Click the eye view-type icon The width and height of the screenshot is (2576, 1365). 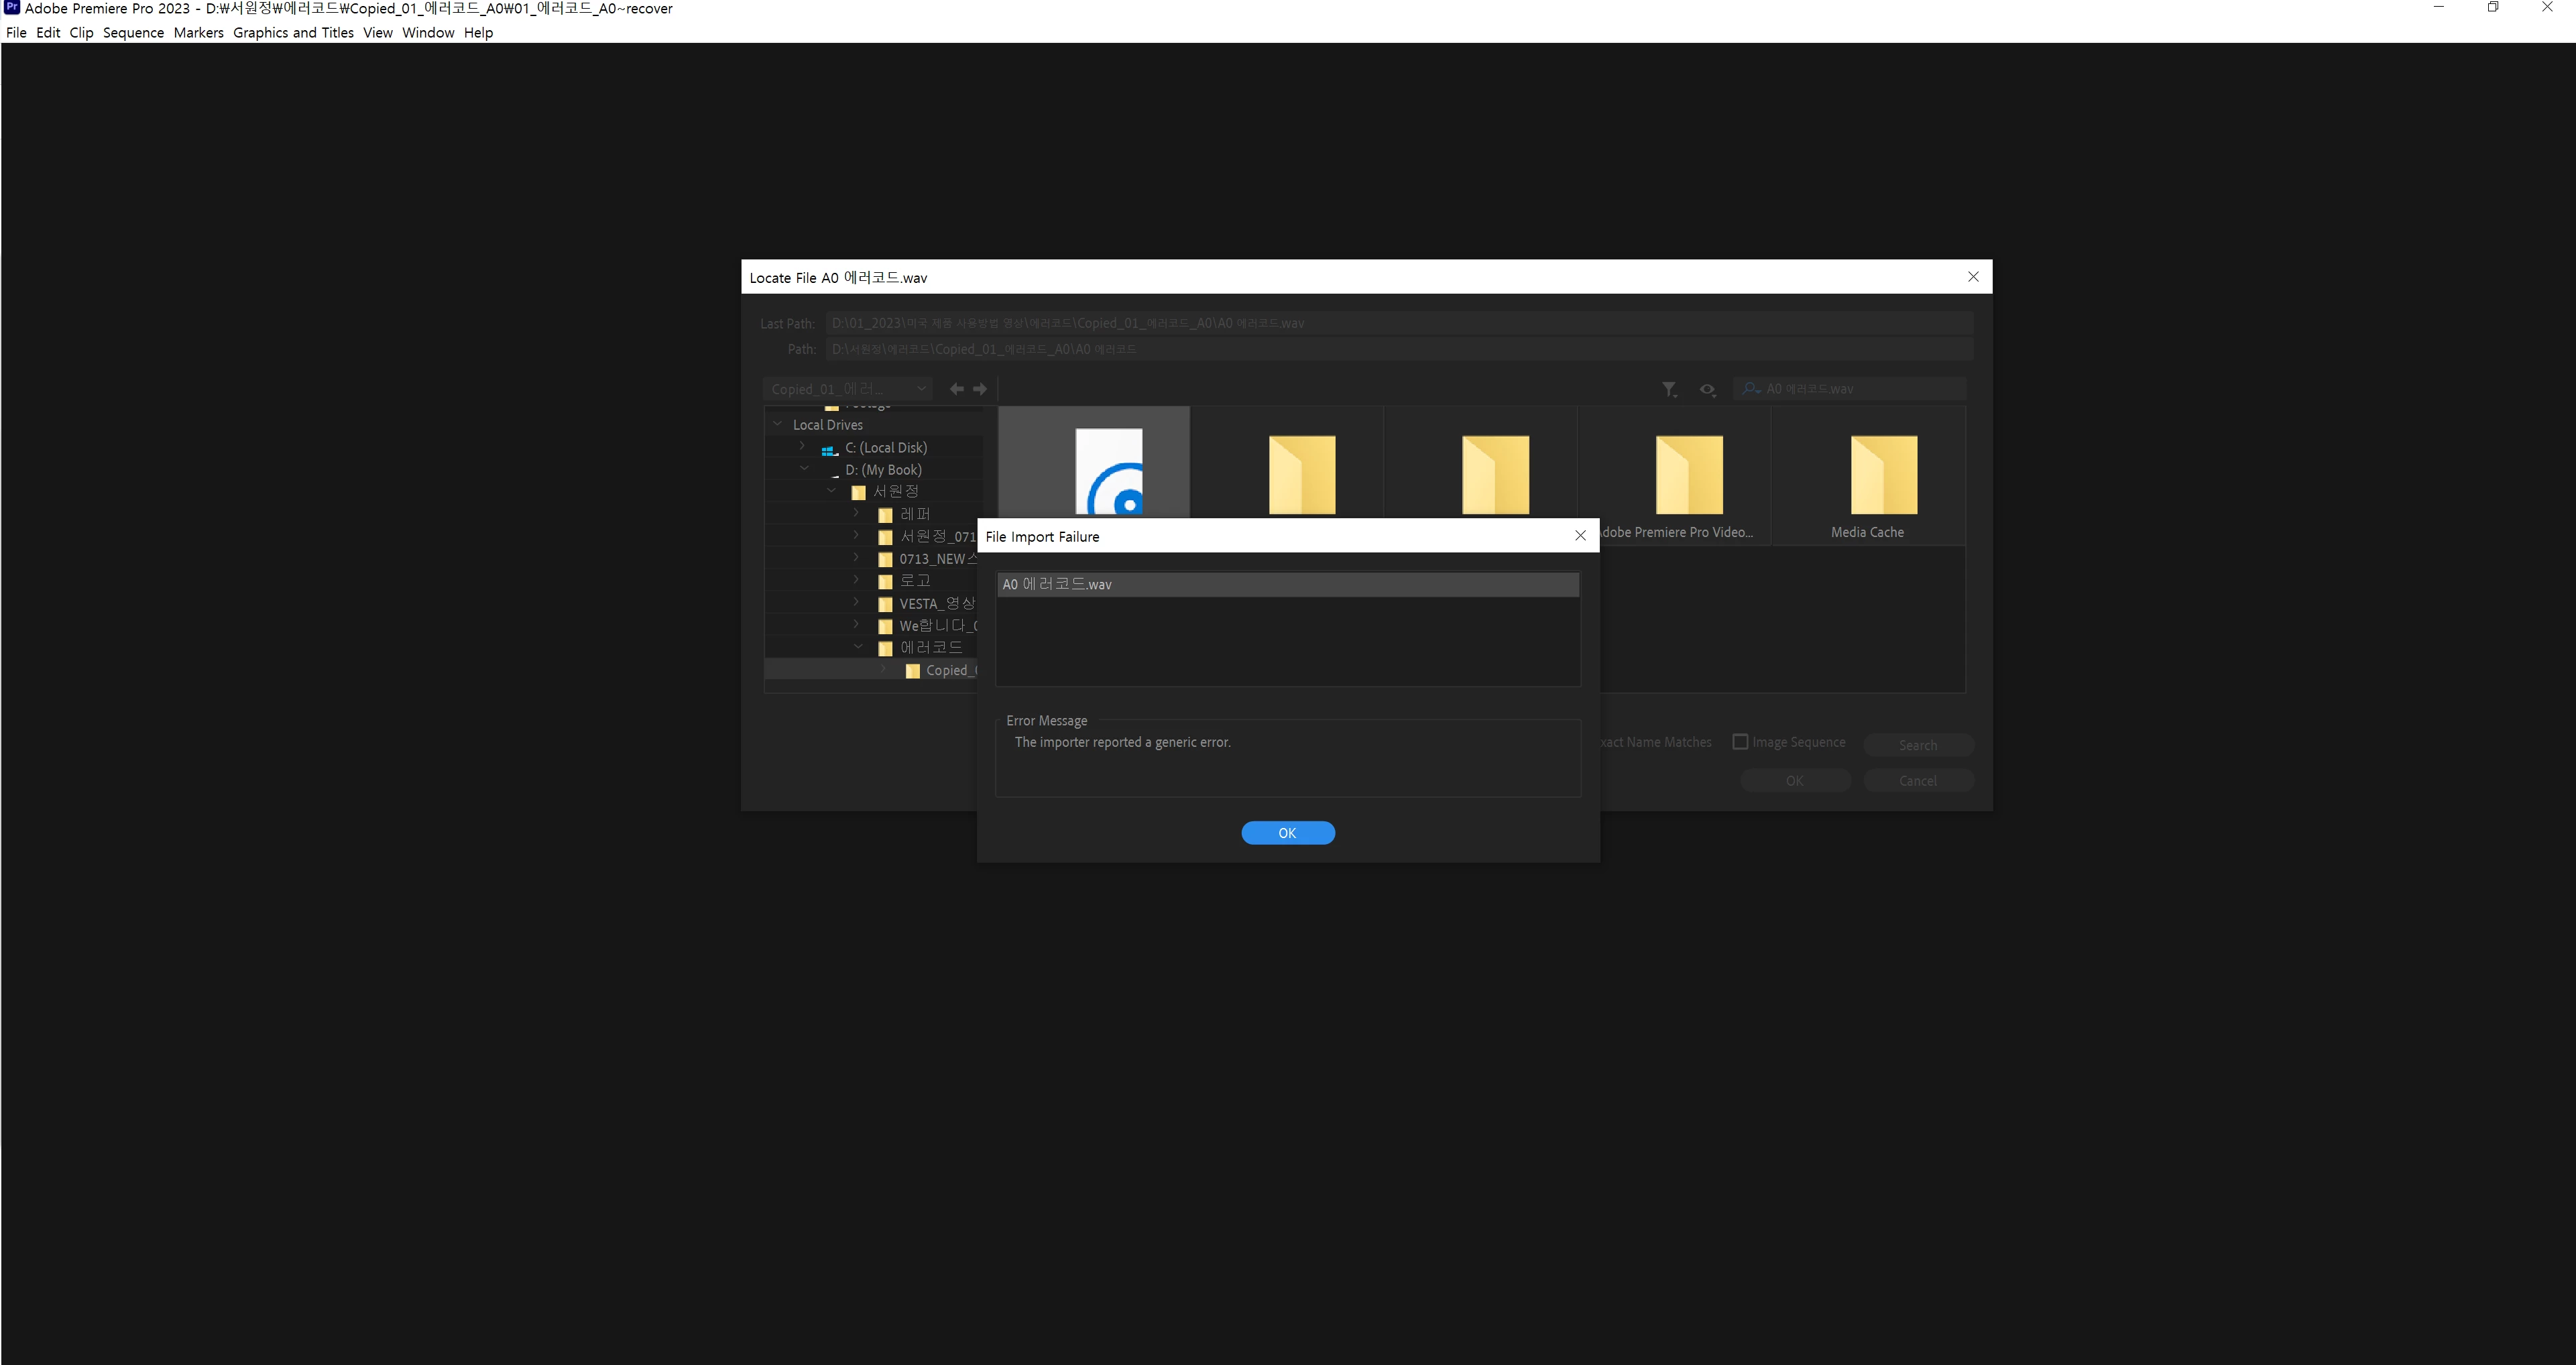(x=1707, y=389)
